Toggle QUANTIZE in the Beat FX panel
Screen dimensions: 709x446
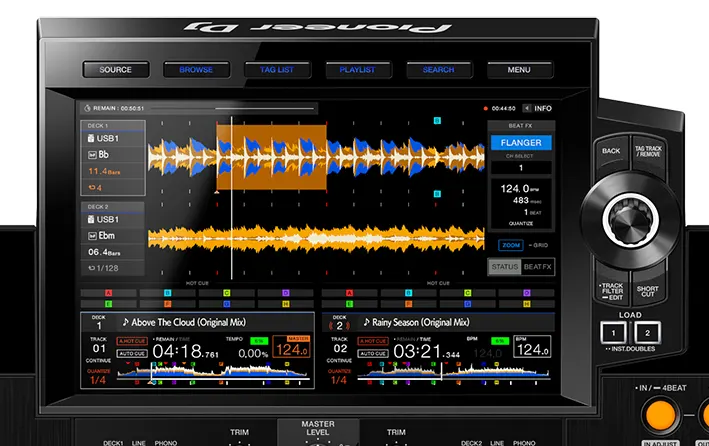point(521,223)
